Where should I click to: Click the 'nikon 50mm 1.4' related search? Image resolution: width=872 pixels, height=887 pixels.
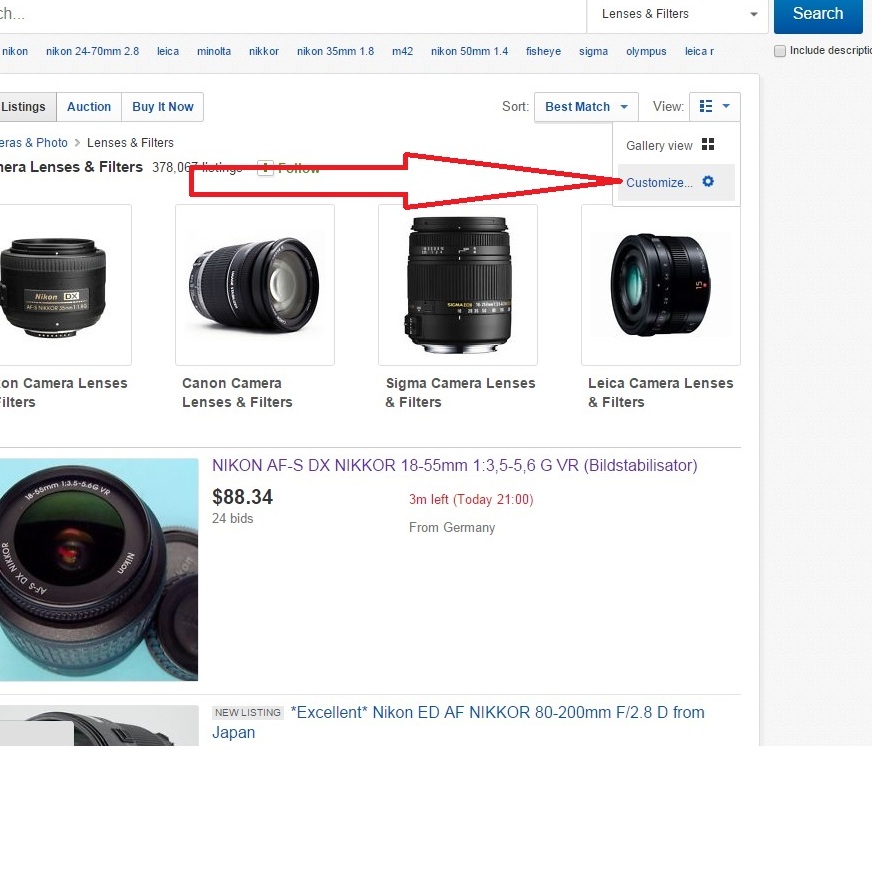470,51
